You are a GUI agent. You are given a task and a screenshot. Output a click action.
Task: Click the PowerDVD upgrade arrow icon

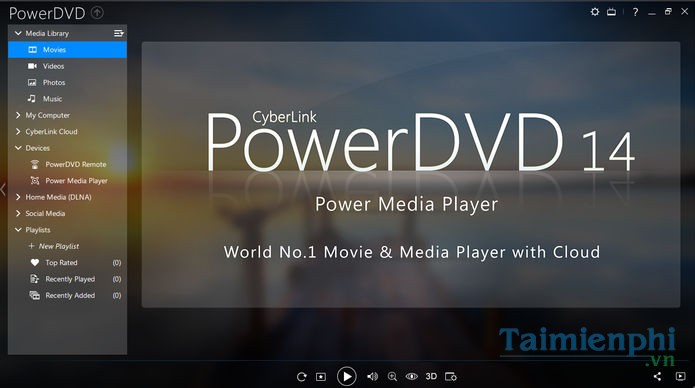click(x=97, y=13)
